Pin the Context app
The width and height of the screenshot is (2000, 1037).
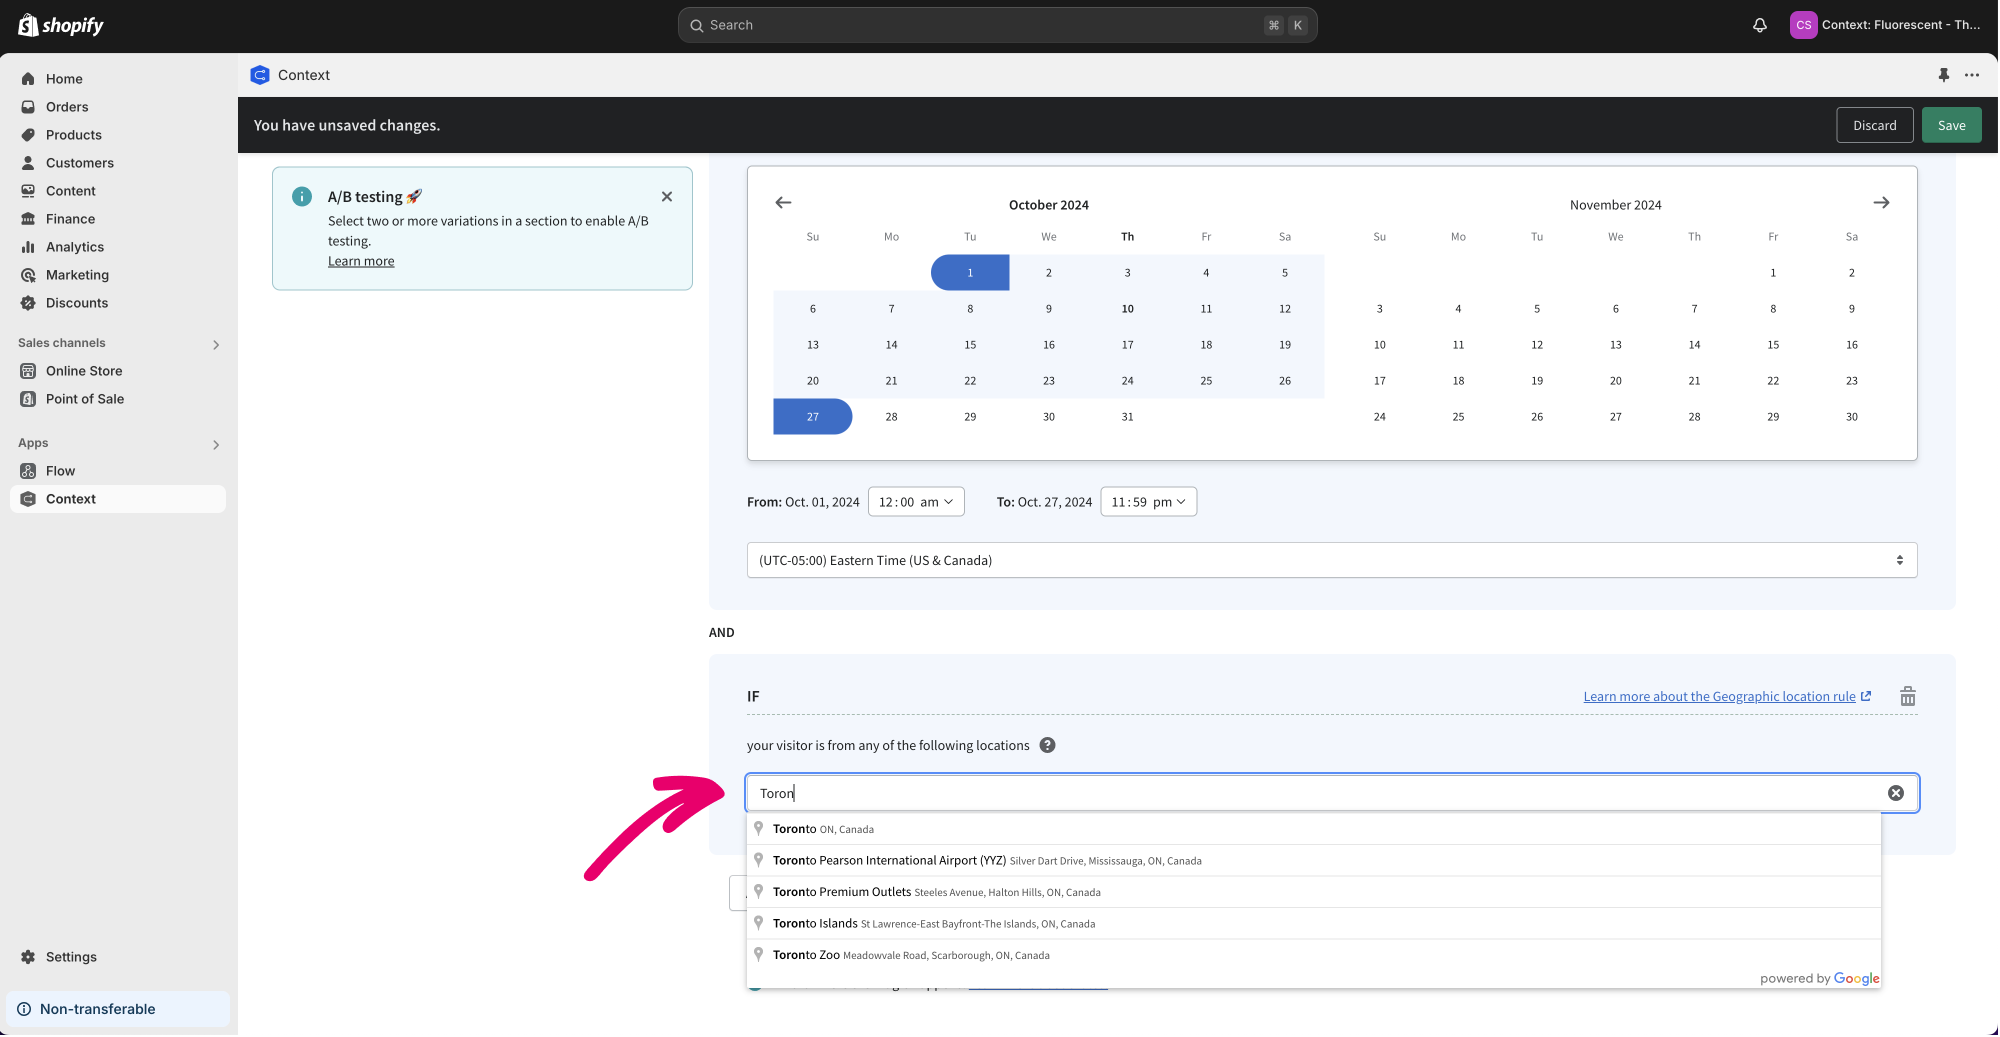(1943, 75)
